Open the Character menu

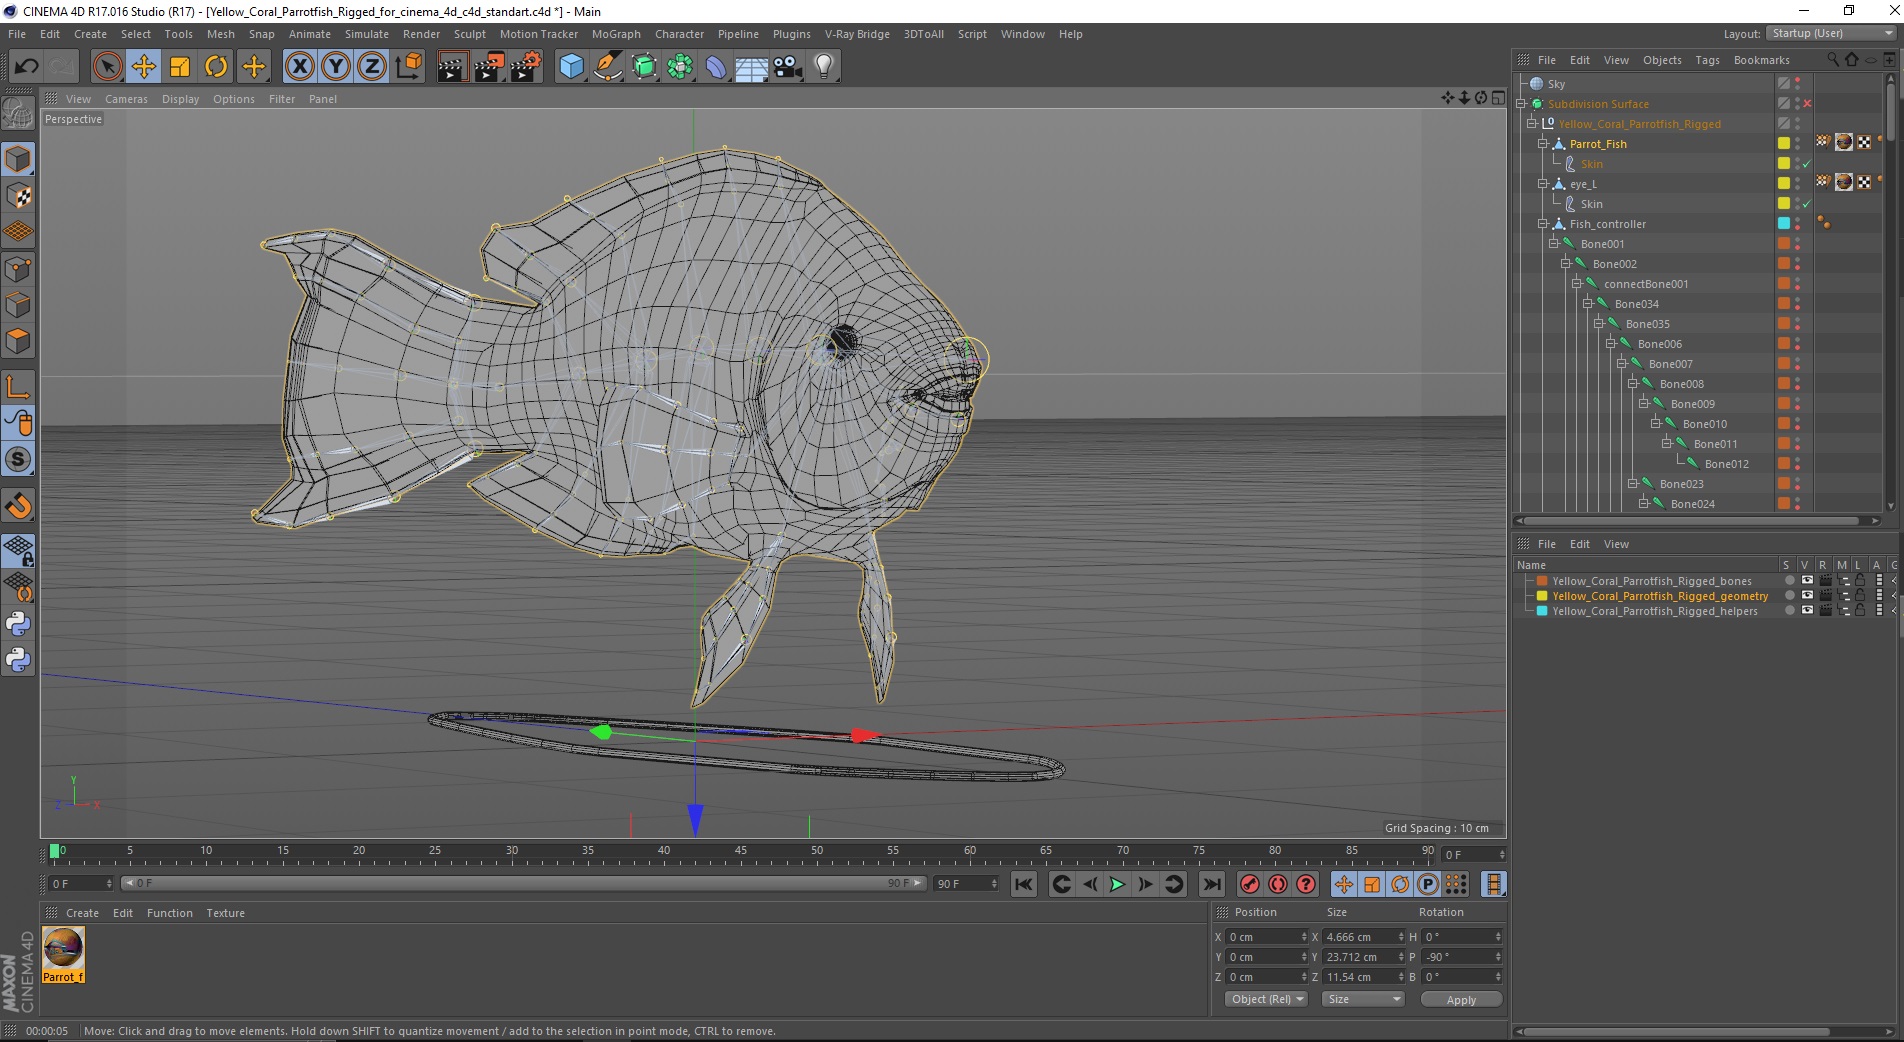679,34
